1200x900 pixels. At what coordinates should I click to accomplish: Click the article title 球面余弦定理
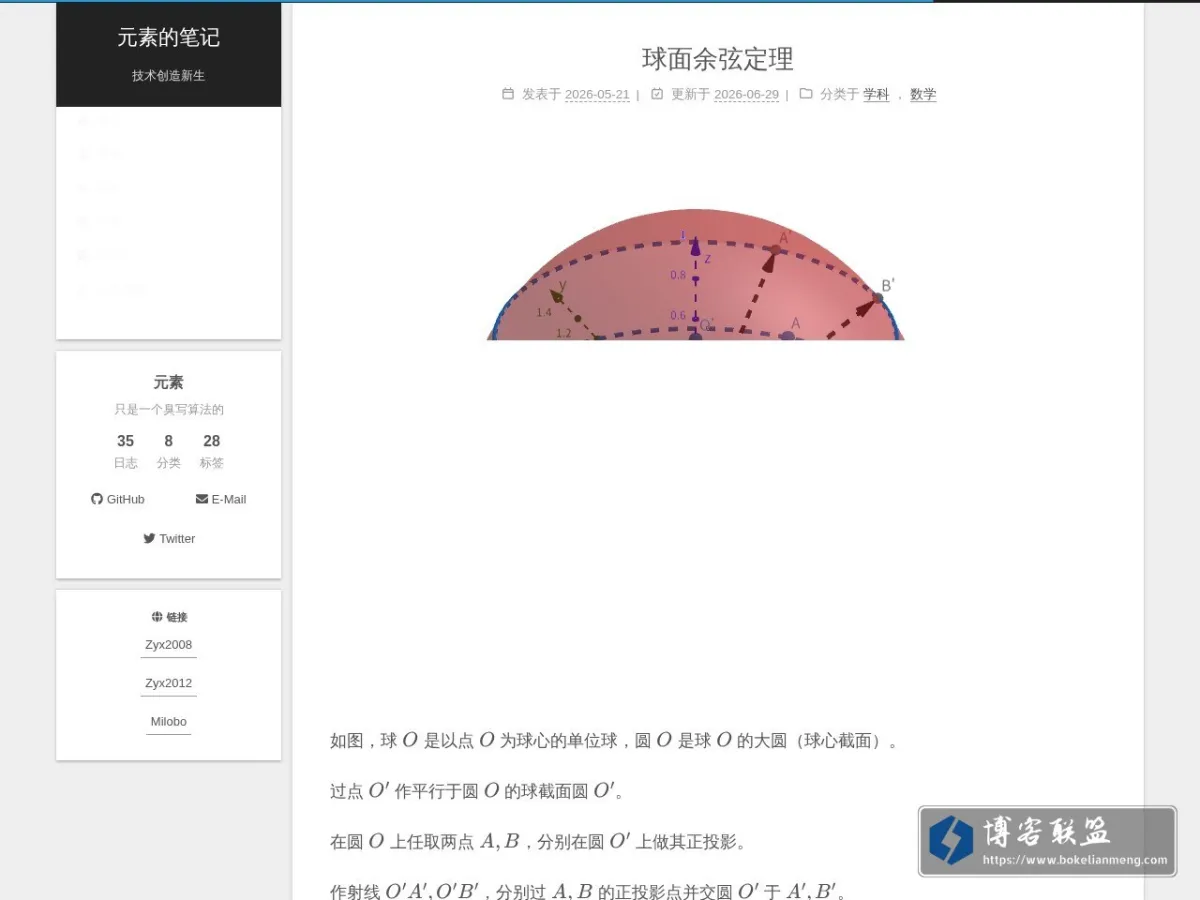(x=718, y=59)
